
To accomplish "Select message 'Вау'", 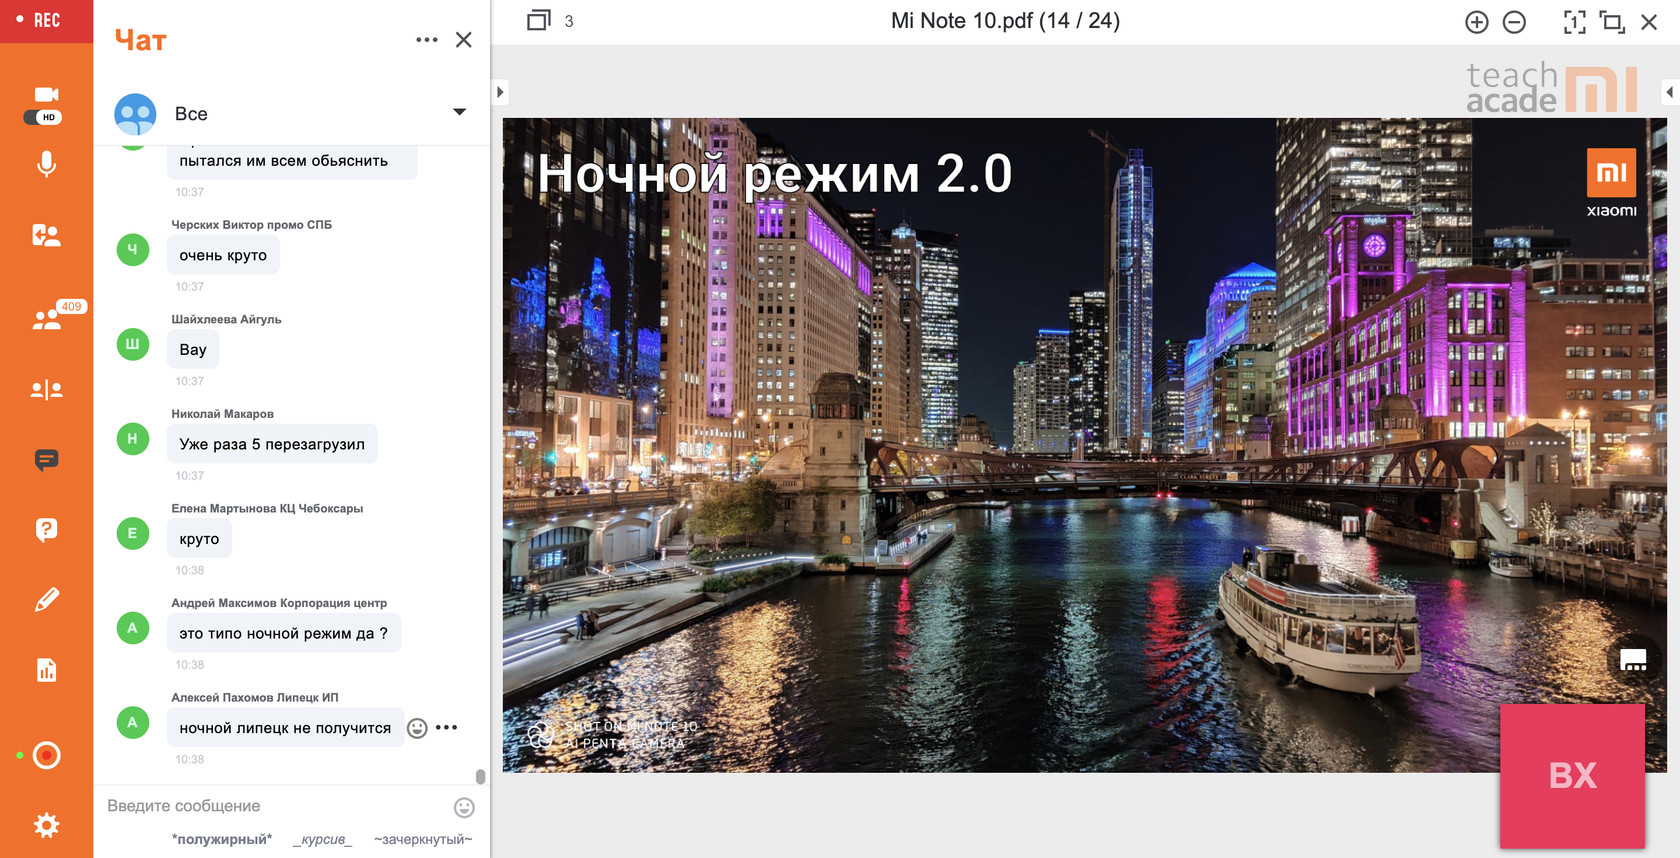I will (193, 350).
